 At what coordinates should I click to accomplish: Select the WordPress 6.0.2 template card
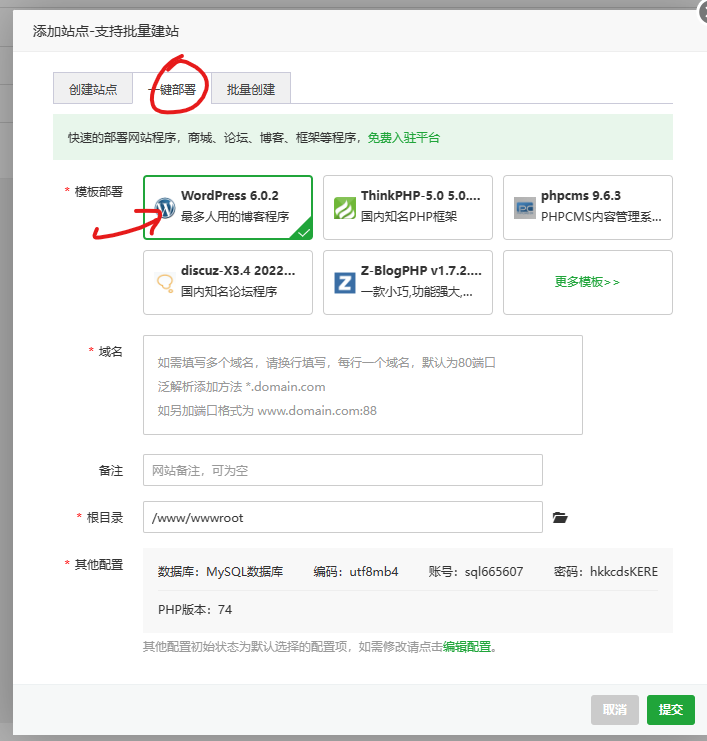[x=228, y=208]
